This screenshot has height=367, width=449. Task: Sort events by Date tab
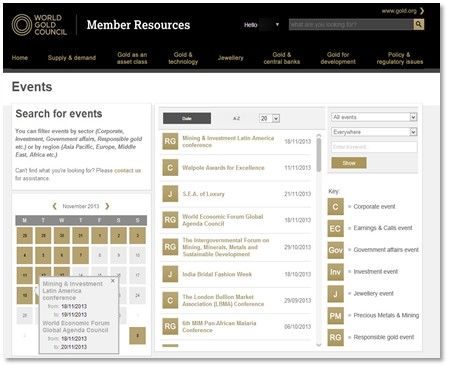187,118
